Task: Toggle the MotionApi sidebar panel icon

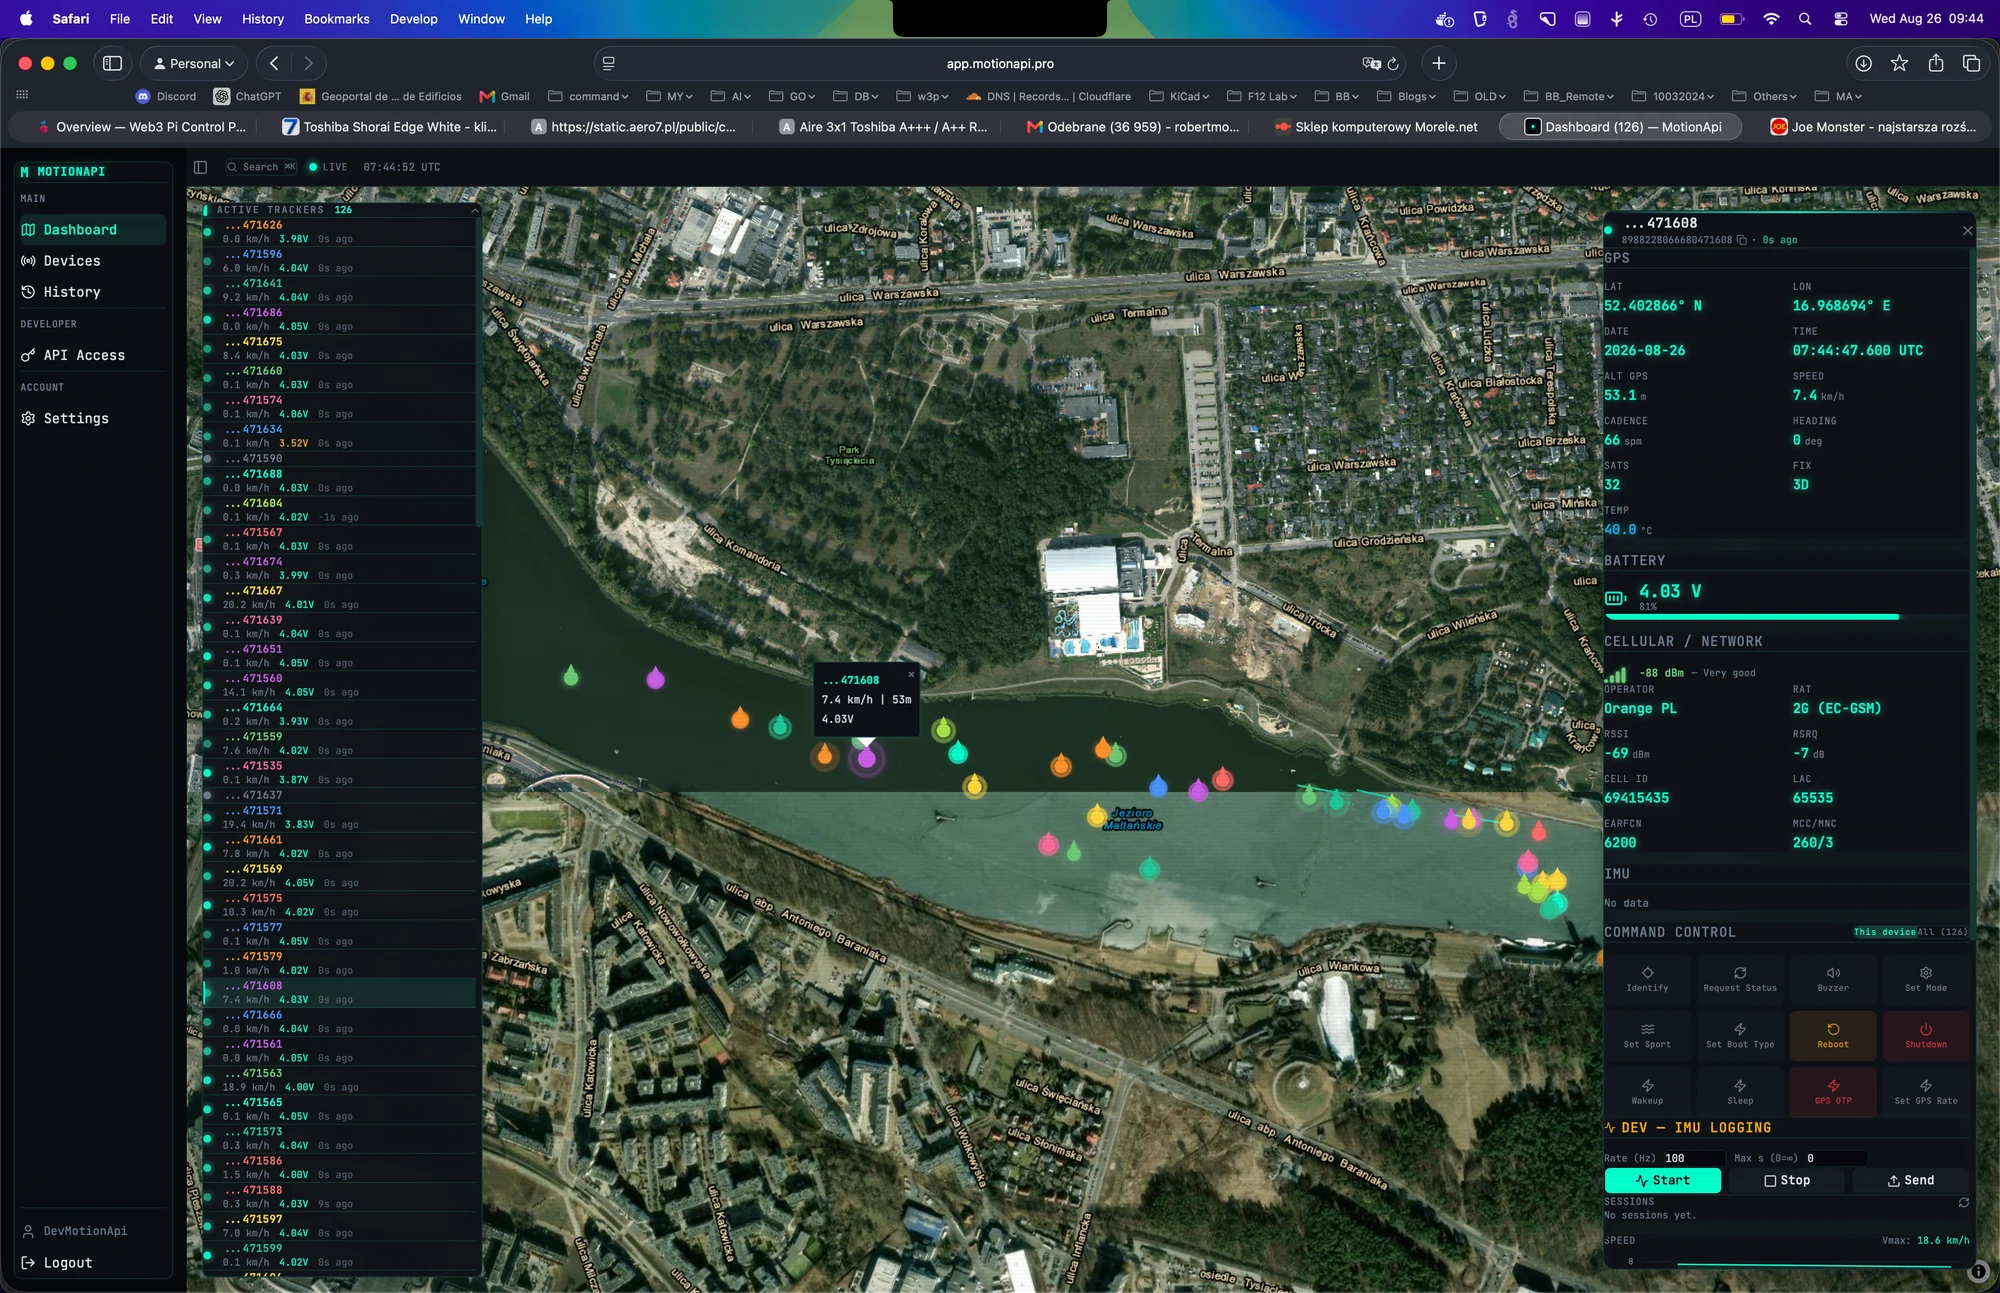Action: coord(200,167)
